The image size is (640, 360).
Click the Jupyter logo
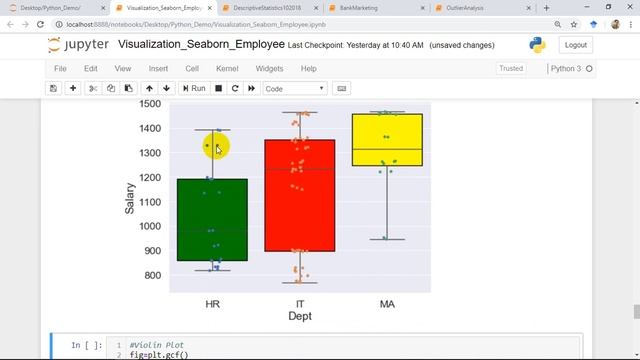[x=78, y=44]
